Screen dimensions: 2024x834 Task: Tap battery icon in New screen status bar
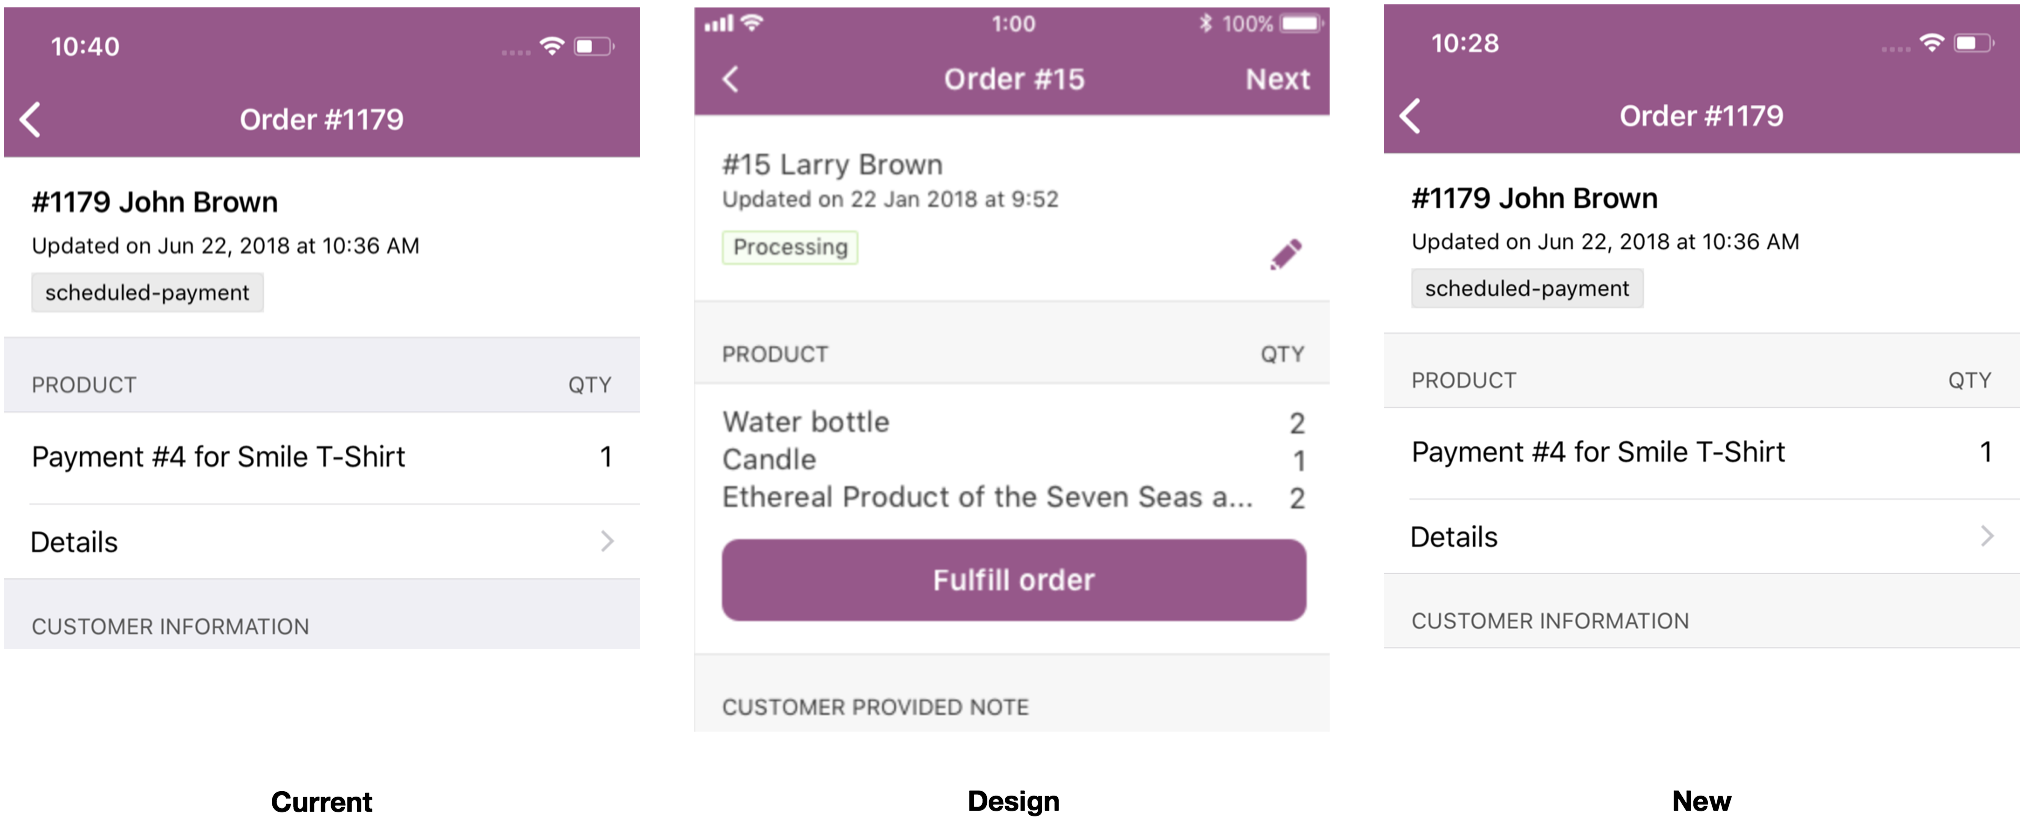click(1973, 43)
